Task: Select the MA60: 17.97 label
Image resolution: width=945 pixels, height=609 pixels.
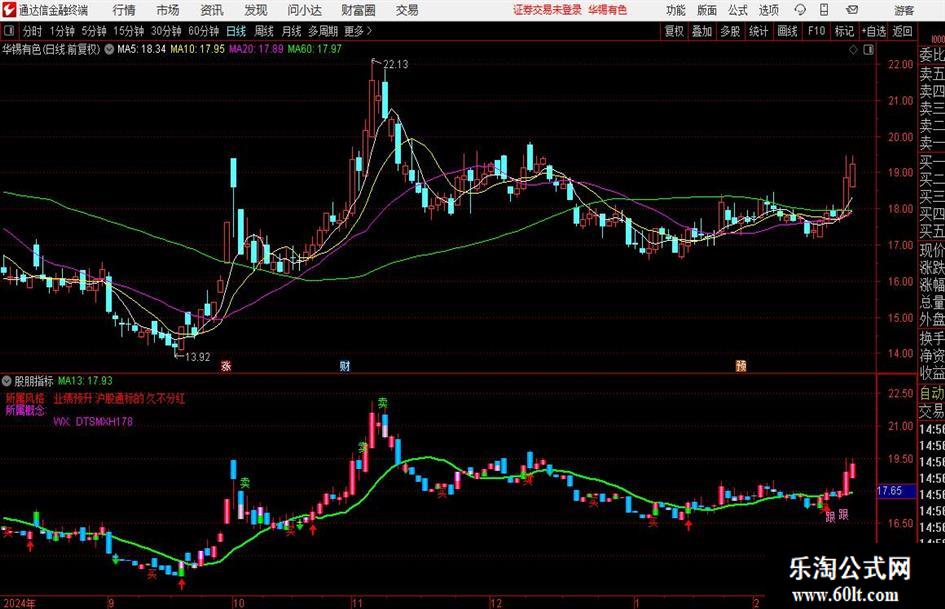Action: click(315, 49)
